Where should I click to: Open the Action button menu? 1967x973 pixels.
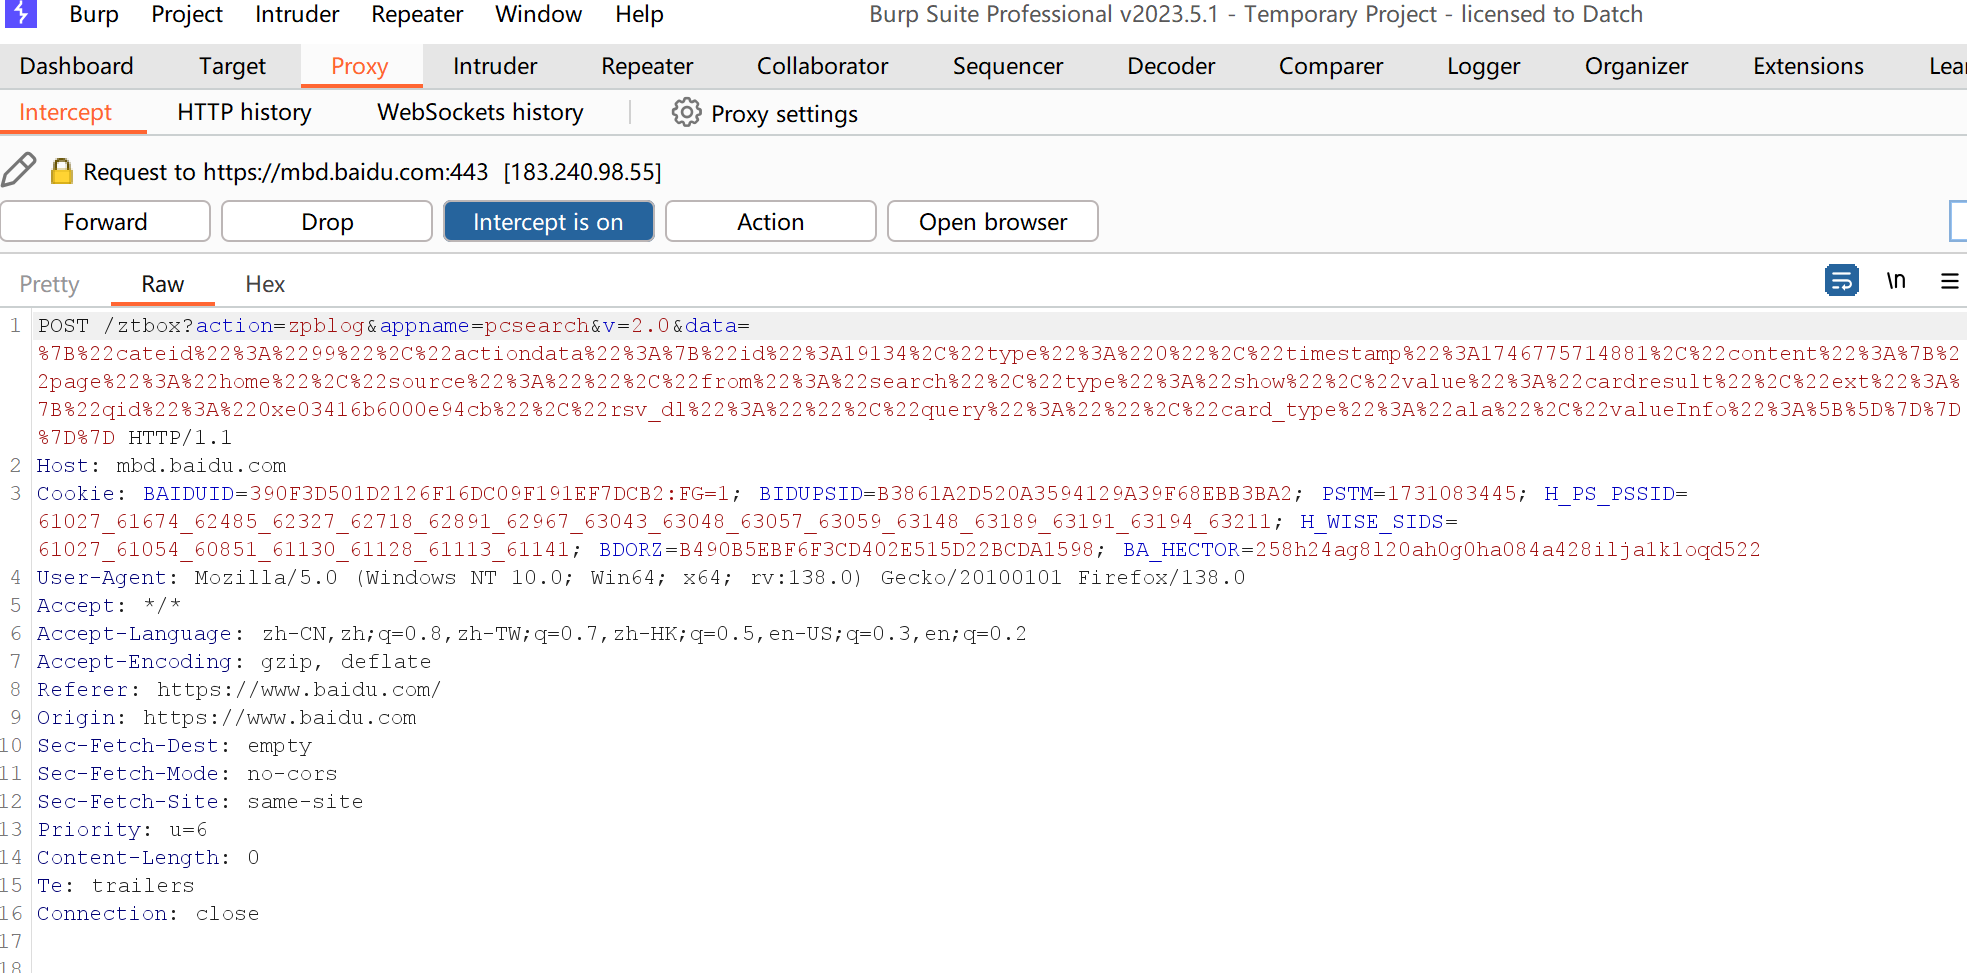[x=770, y=221]
